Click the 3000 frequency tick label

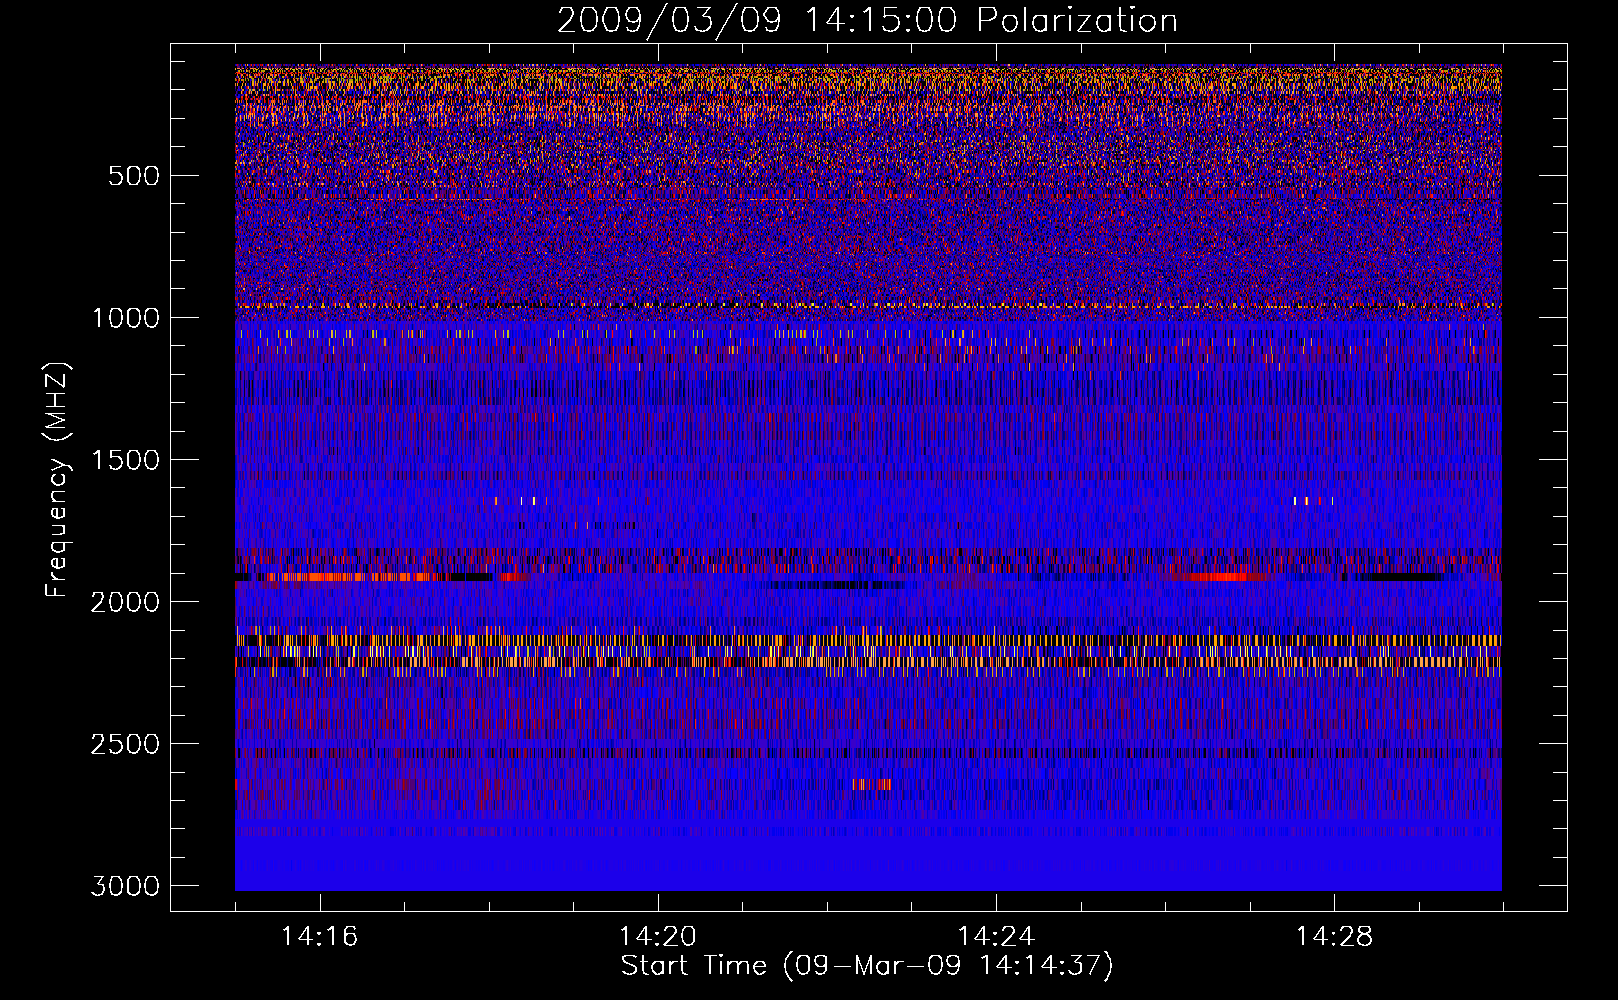pyautogui.click(x=125, y=886)
